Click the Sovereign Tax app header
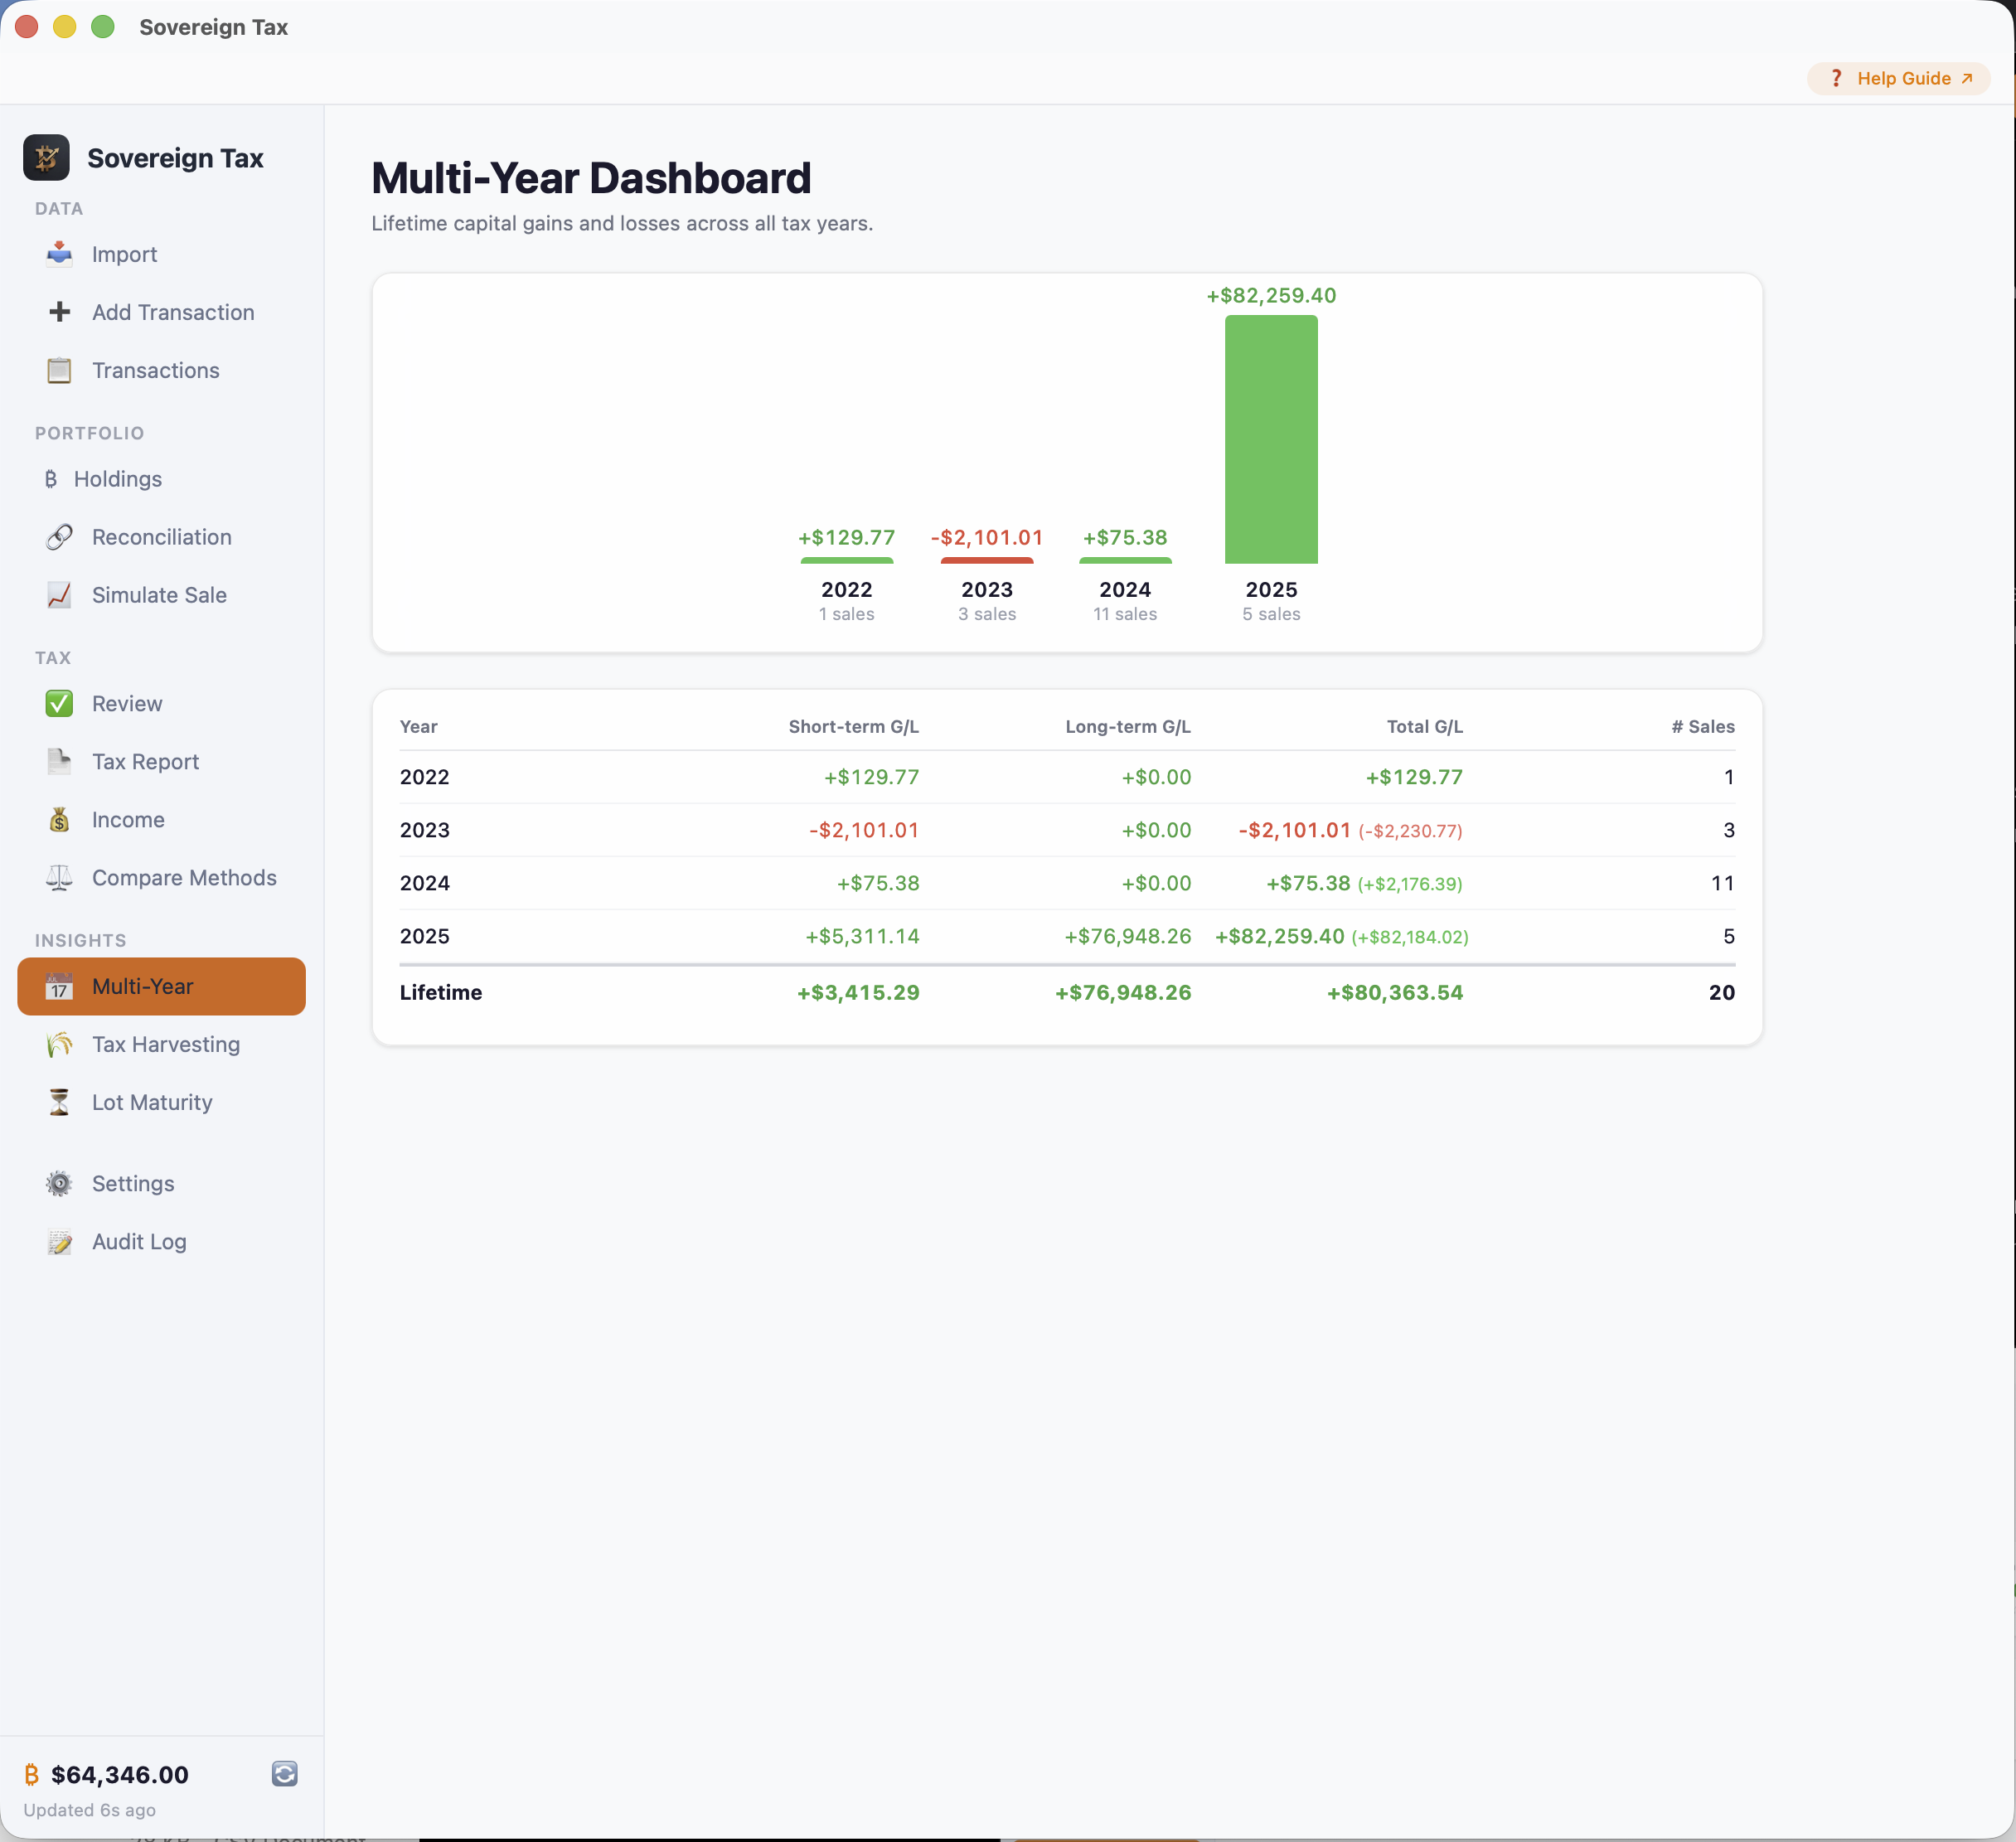 [144, 158]
